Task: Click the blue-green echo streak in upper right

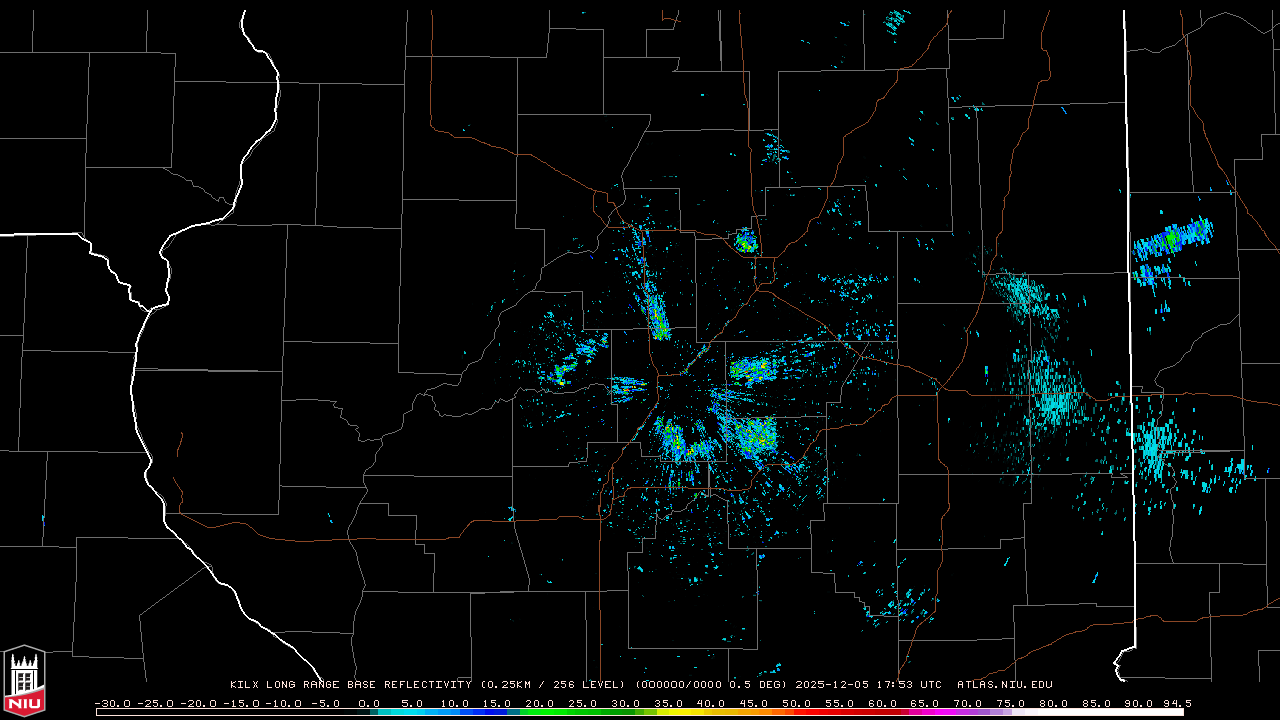Action: click(1172, 240)
